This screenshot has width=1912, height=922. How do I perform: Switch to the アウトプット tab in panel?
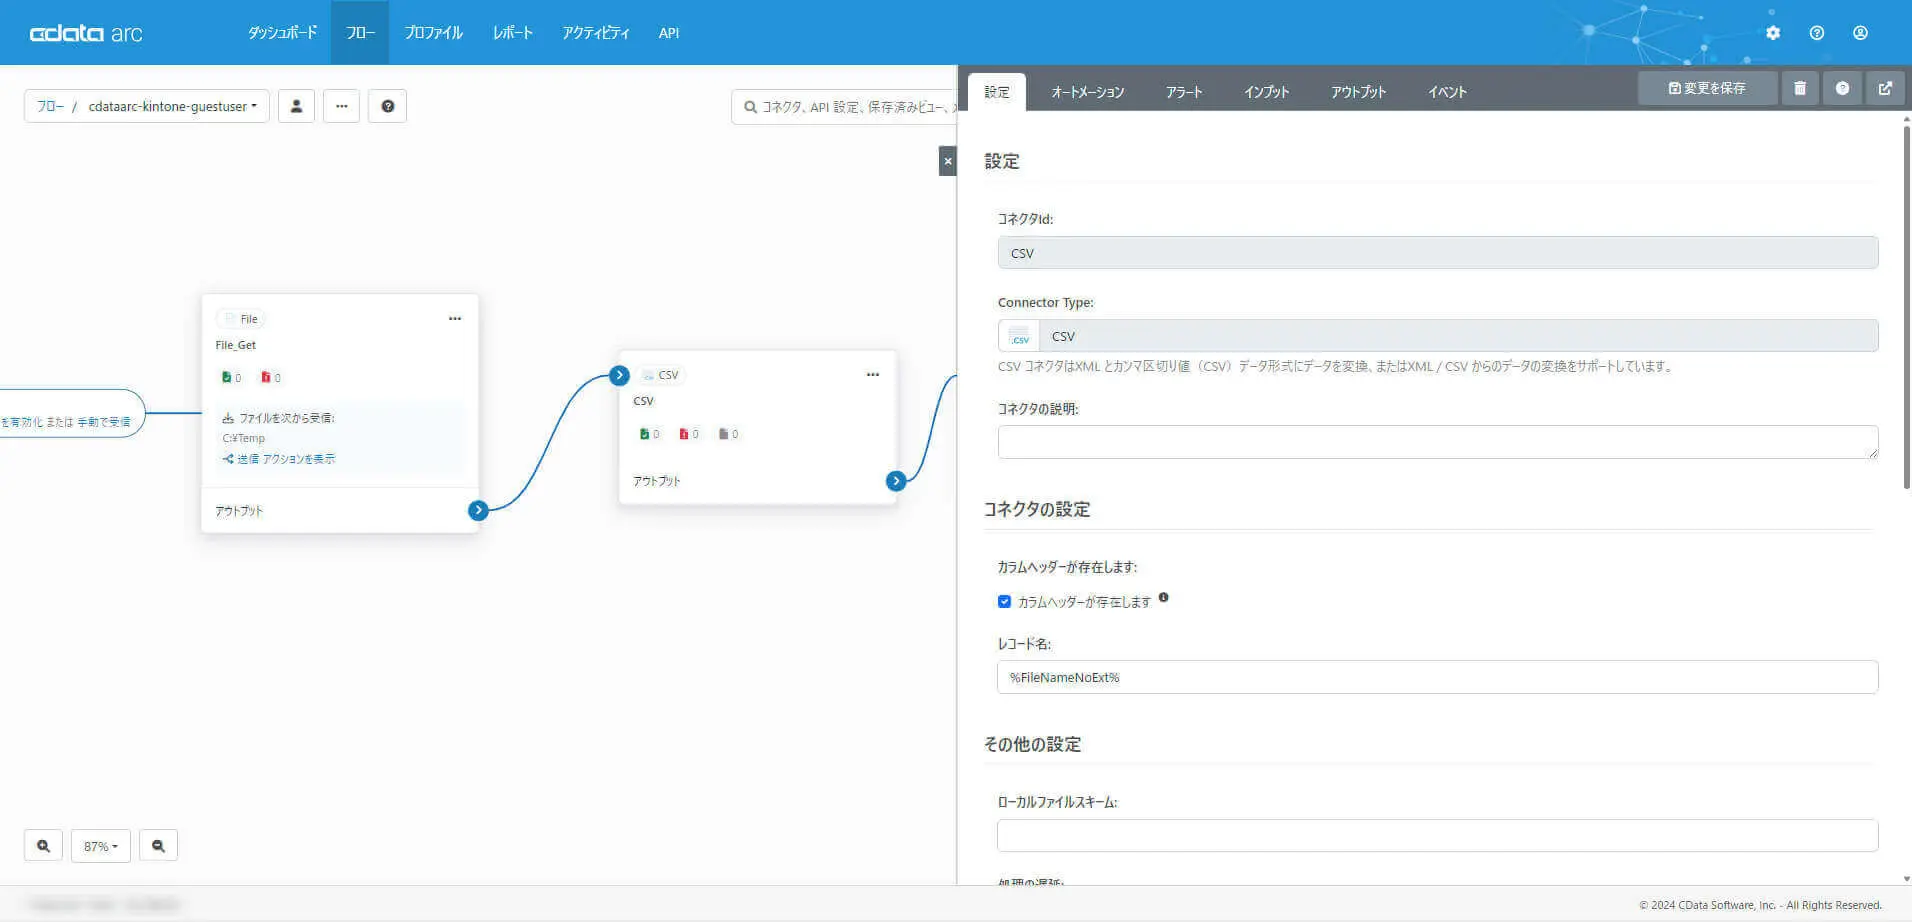click(x=1358, y=92)
